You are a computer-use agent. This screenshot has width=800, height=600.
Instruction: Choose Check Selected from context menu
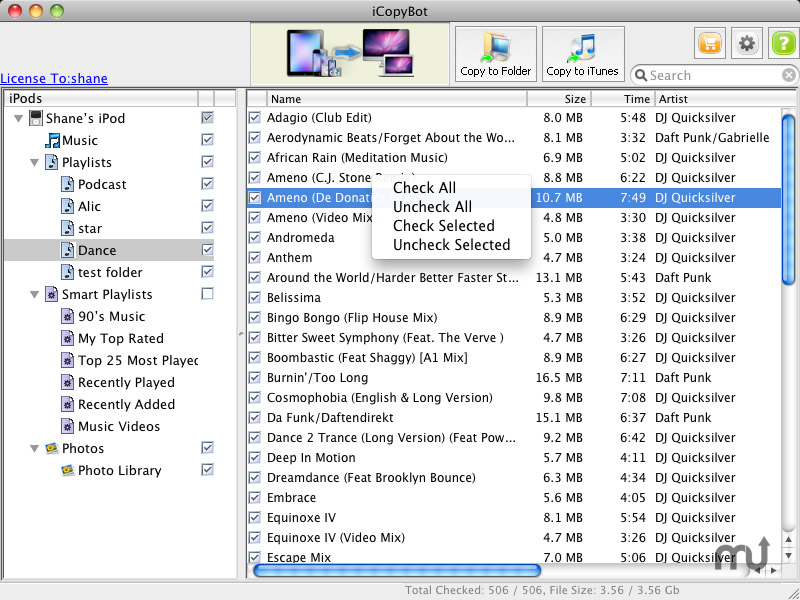[x=443, y=225]
